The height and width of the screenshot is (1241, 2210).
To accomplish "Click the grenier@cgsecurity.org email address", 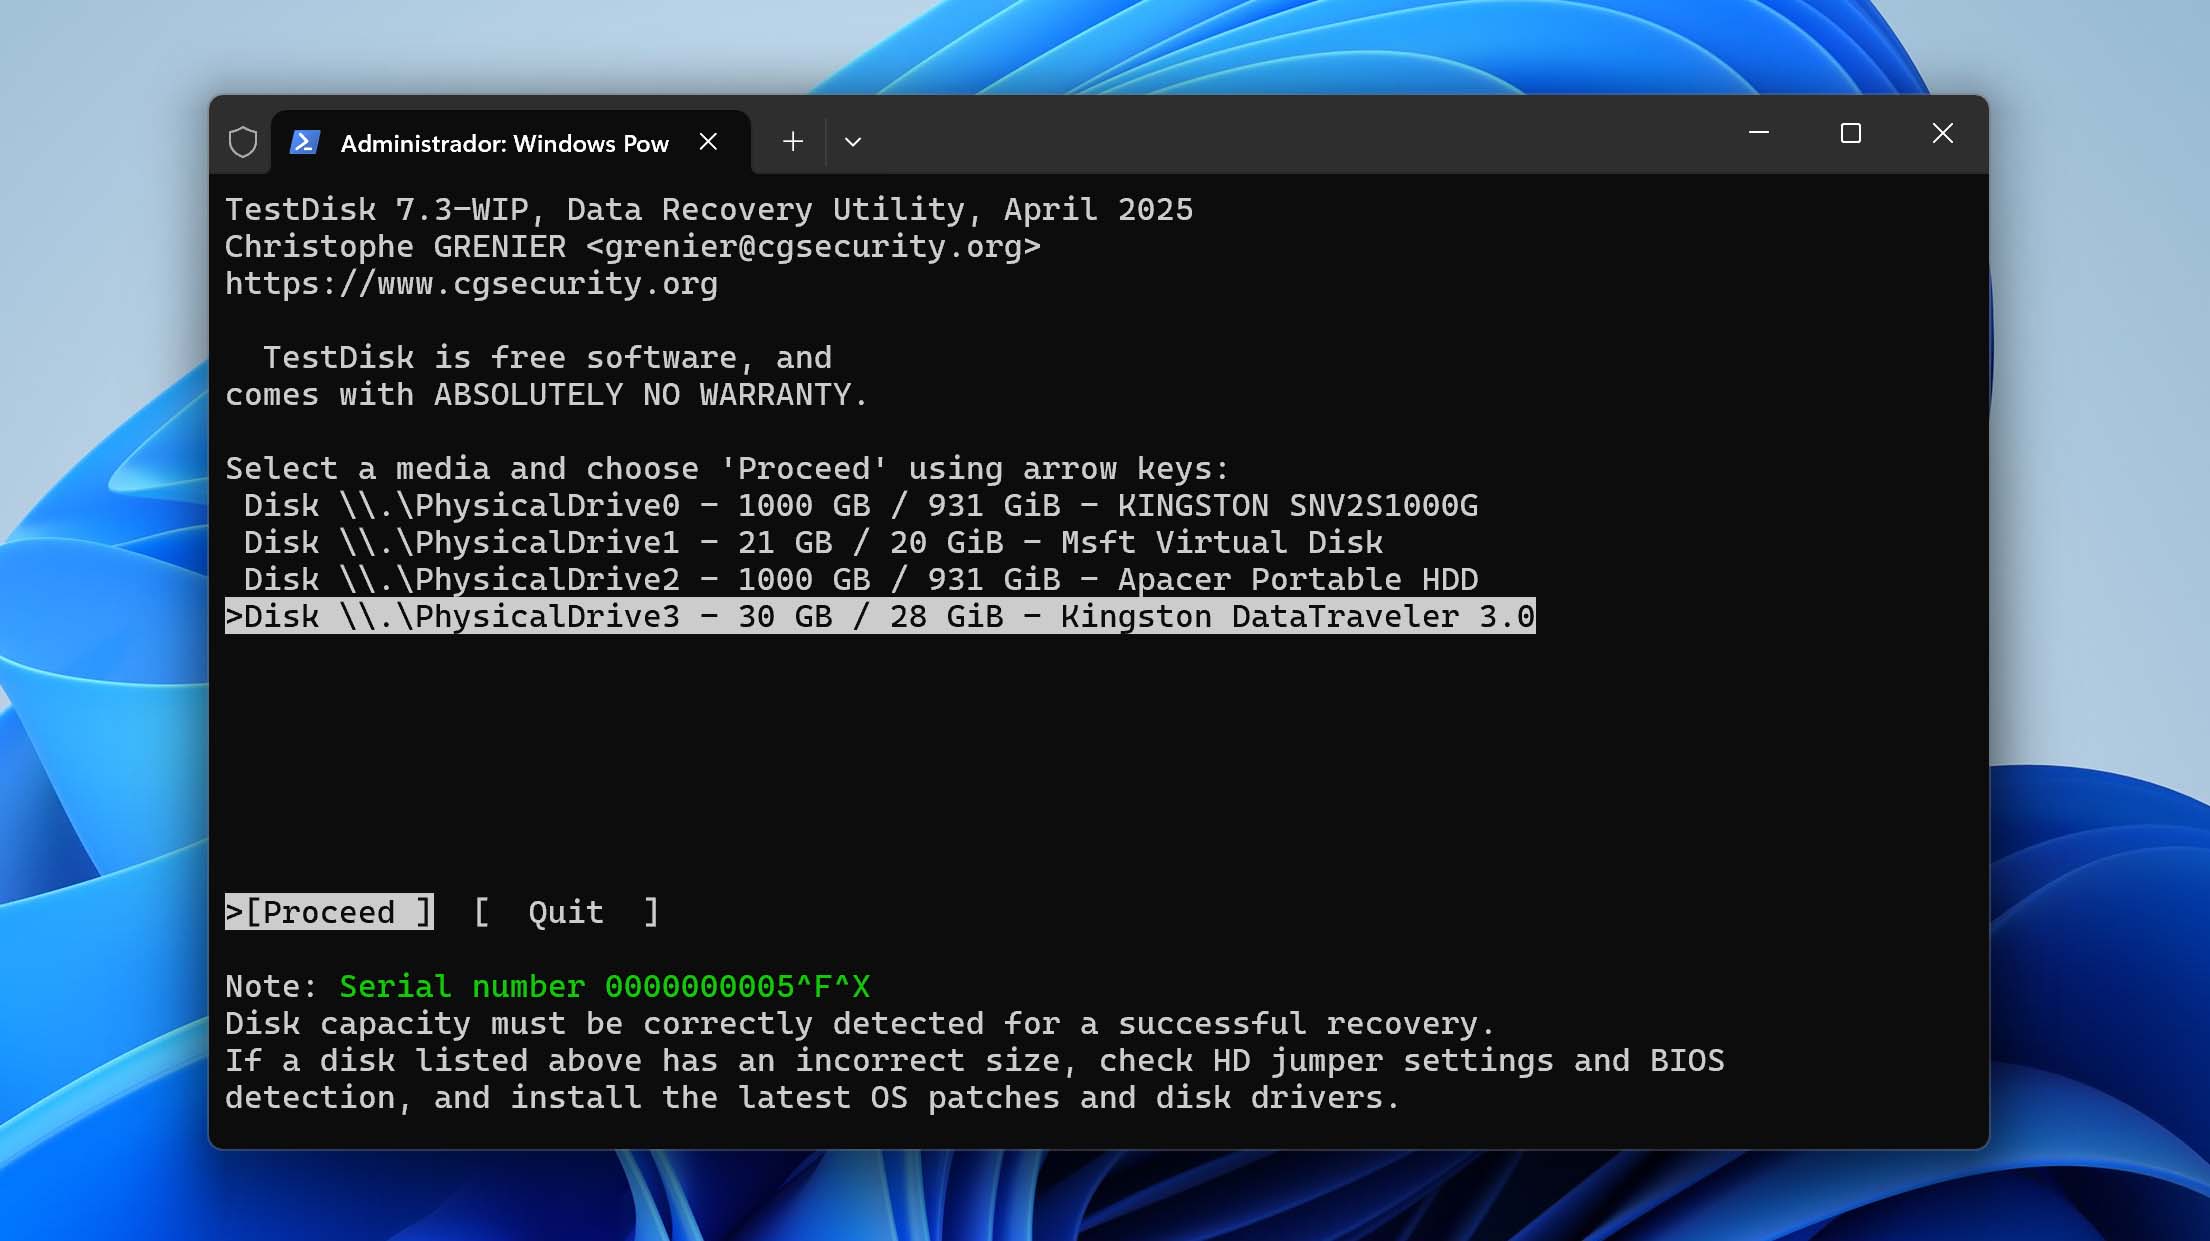I will point(813,247).
